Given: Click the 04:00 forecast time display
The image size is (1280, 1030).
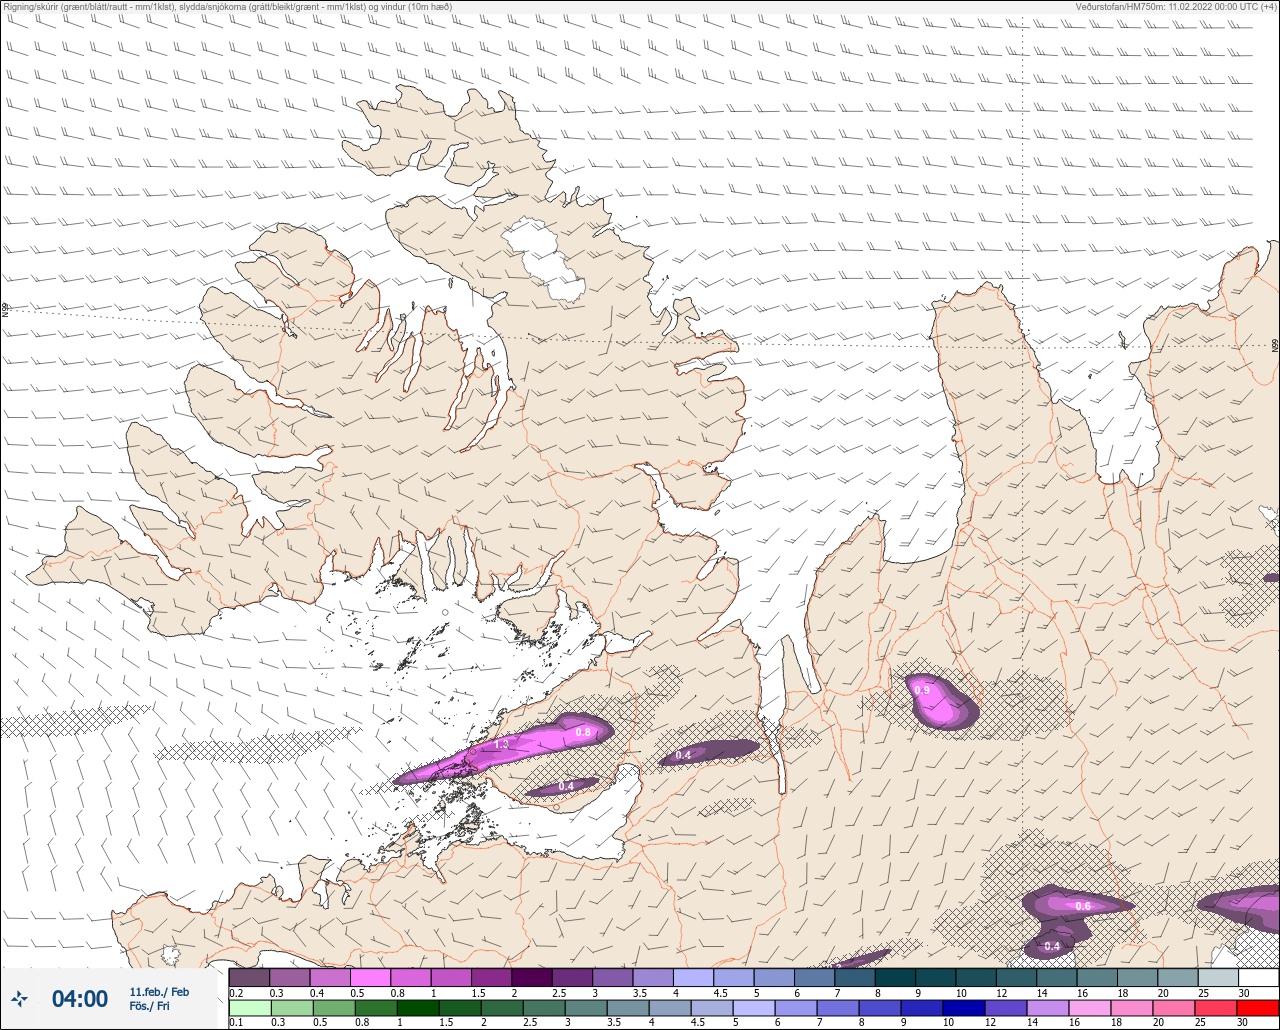Looking at the screenshot, I should (x=80, y=999).
